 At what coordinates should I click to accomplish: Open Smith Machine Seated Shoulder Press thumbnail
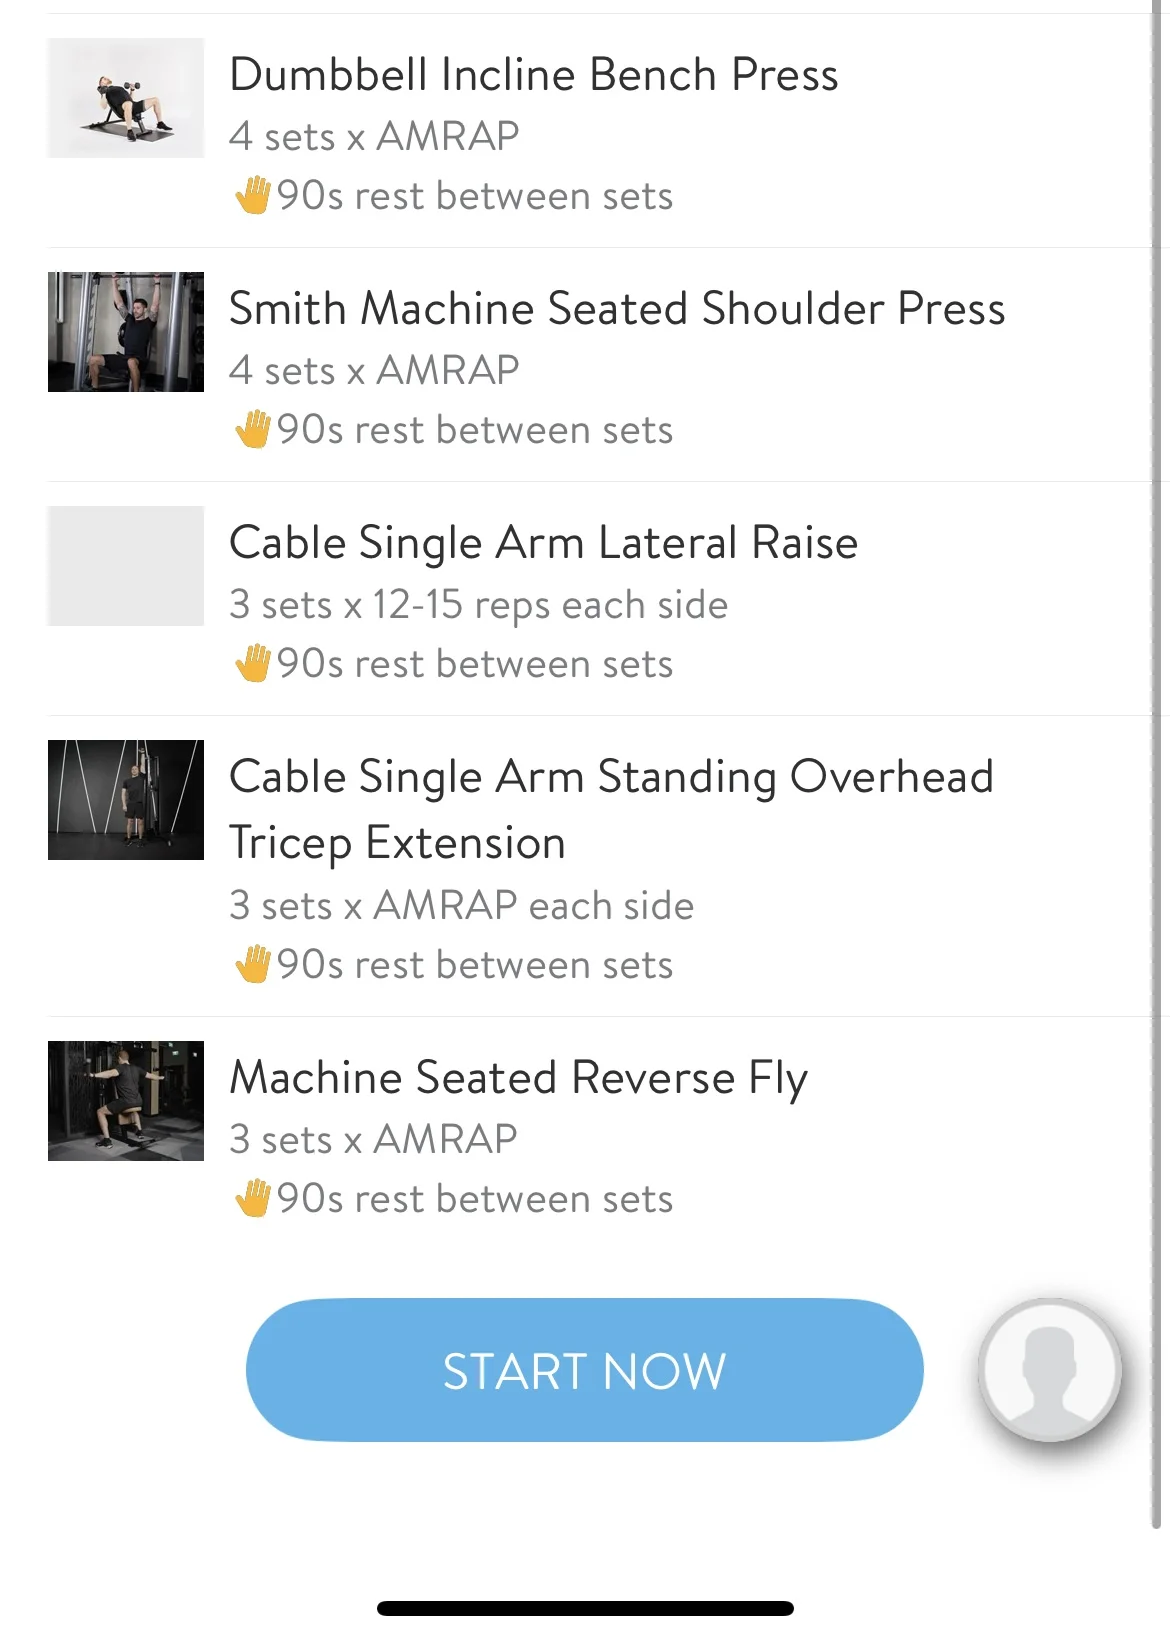[126, 332]
